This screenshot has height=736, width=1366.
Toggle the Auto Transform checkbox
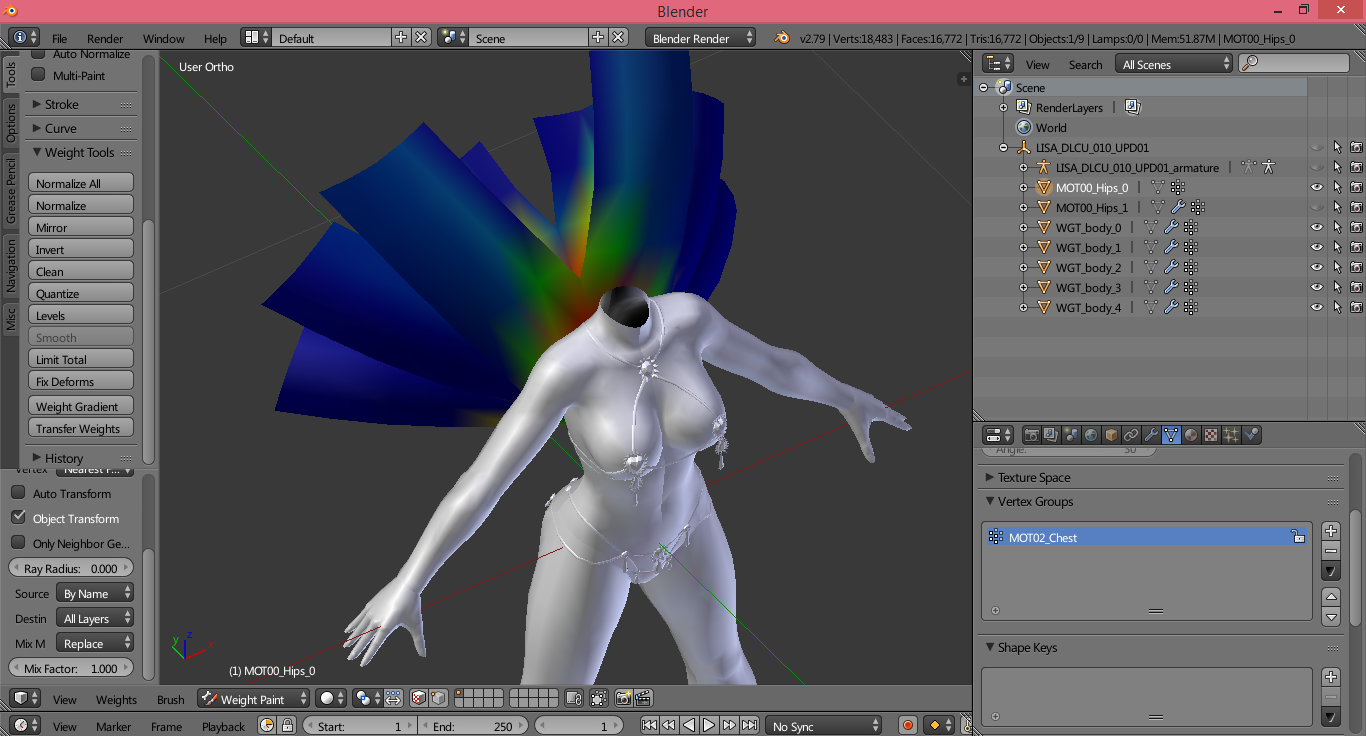point(18,493)
